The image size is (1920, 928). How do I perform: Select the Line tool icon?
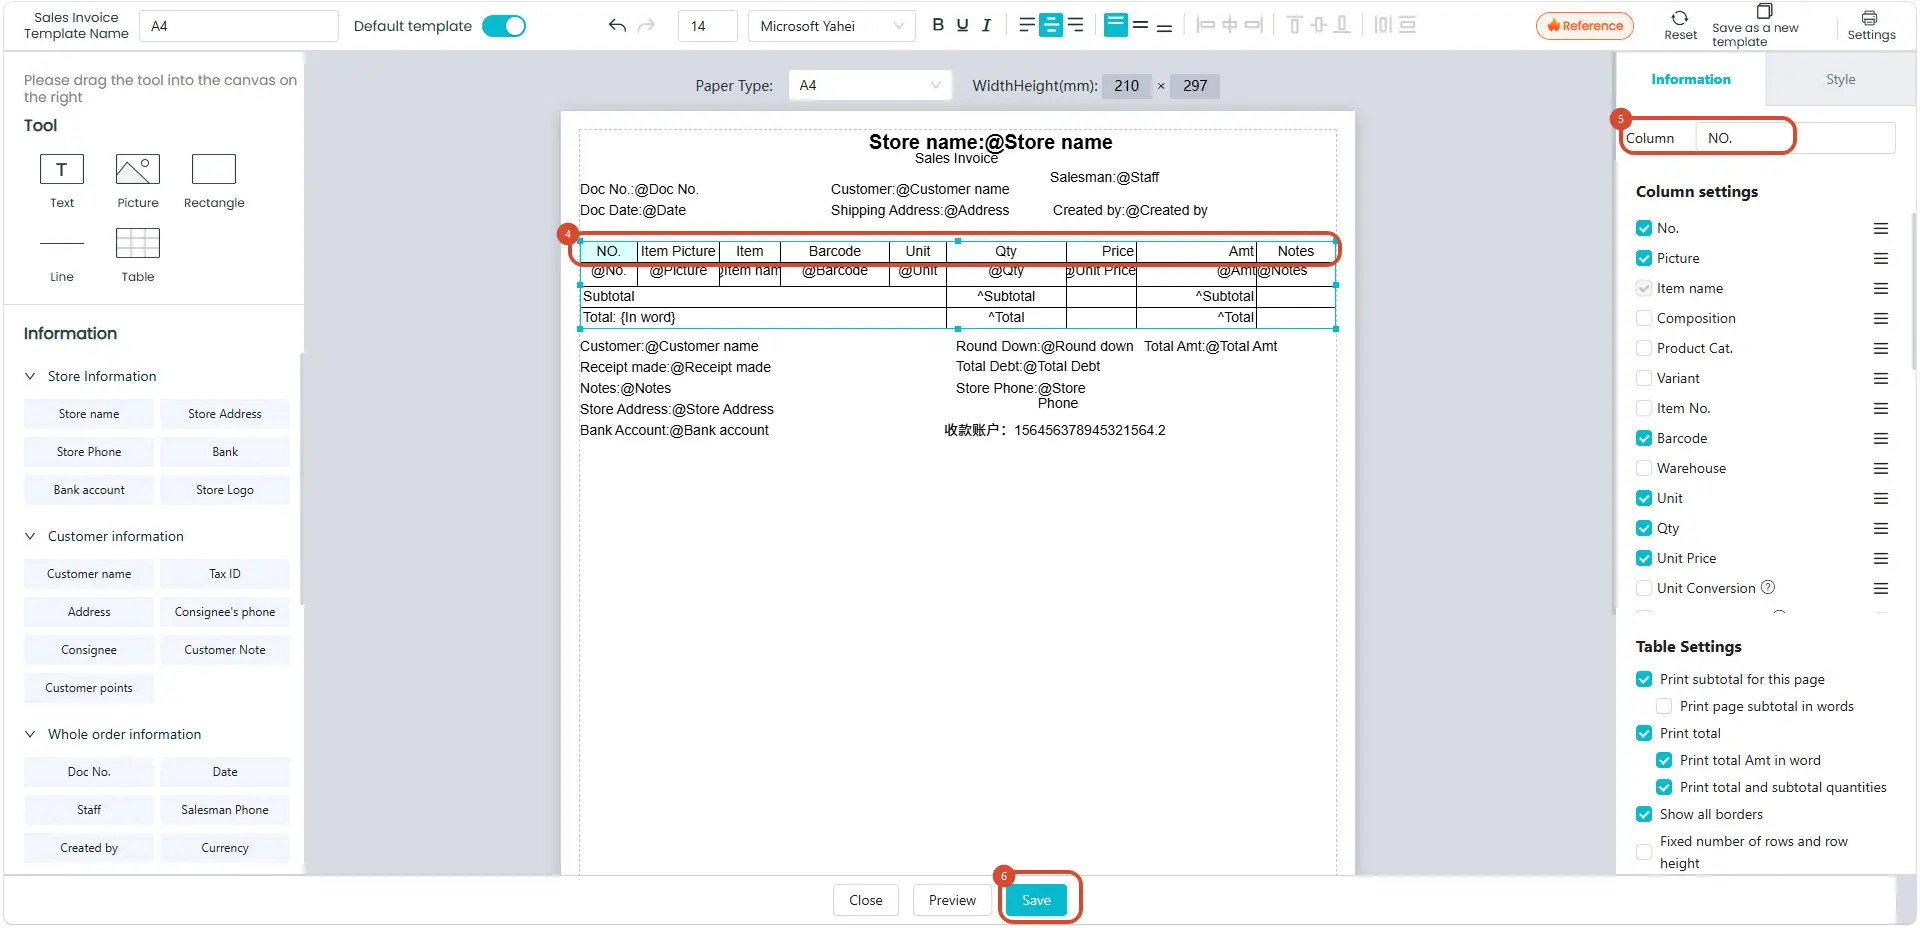click(62, 243)
